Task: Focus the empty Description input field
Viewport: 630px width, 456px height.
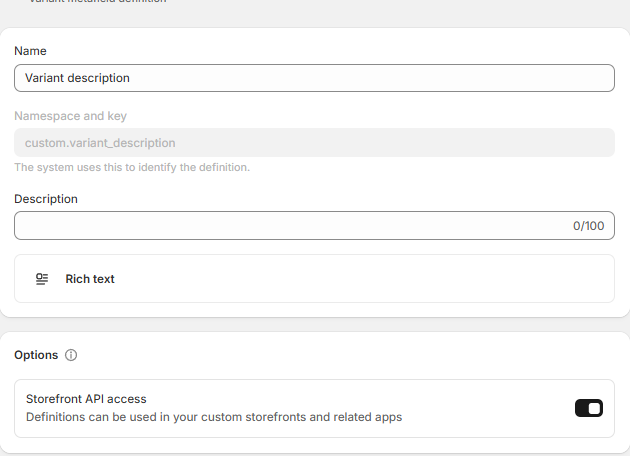Action: point(290,226)
